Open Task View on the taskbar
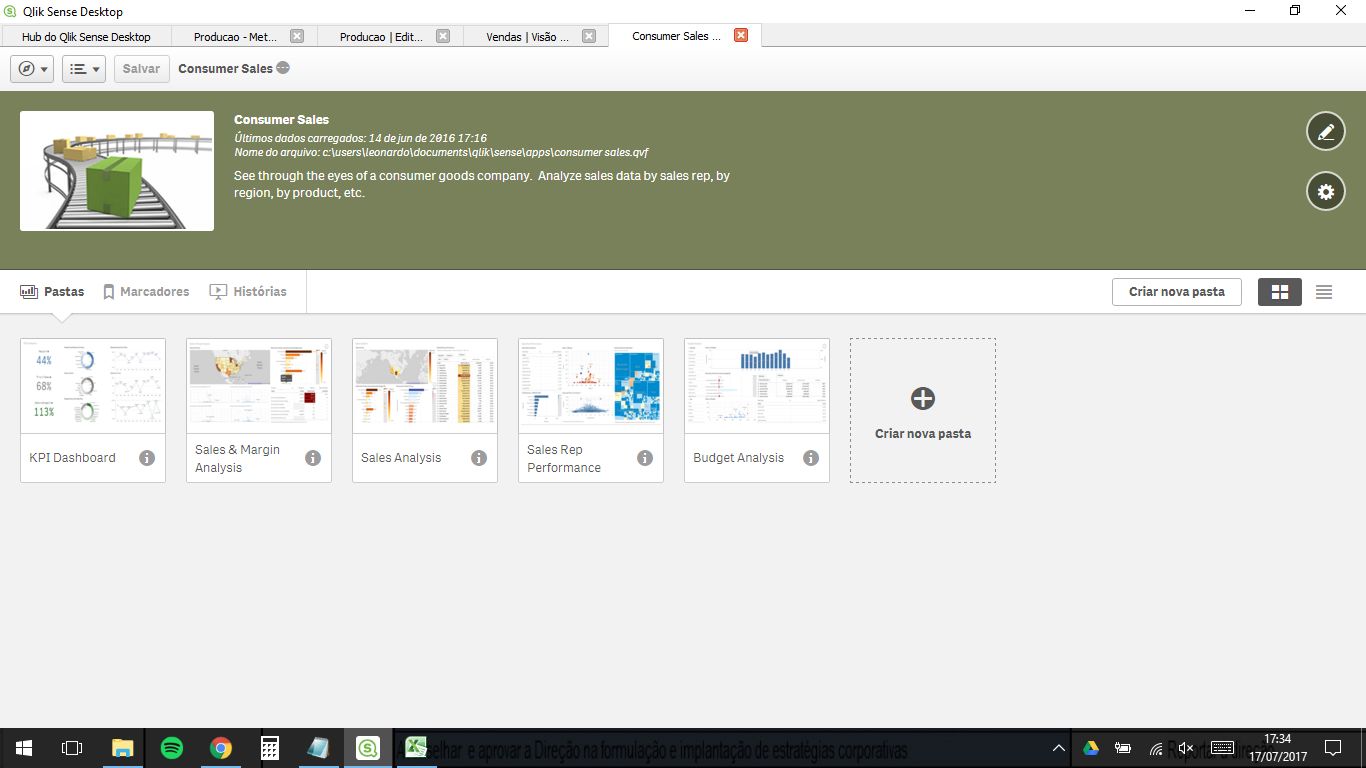The image size is (1366, 768). [x=72, y=748]
